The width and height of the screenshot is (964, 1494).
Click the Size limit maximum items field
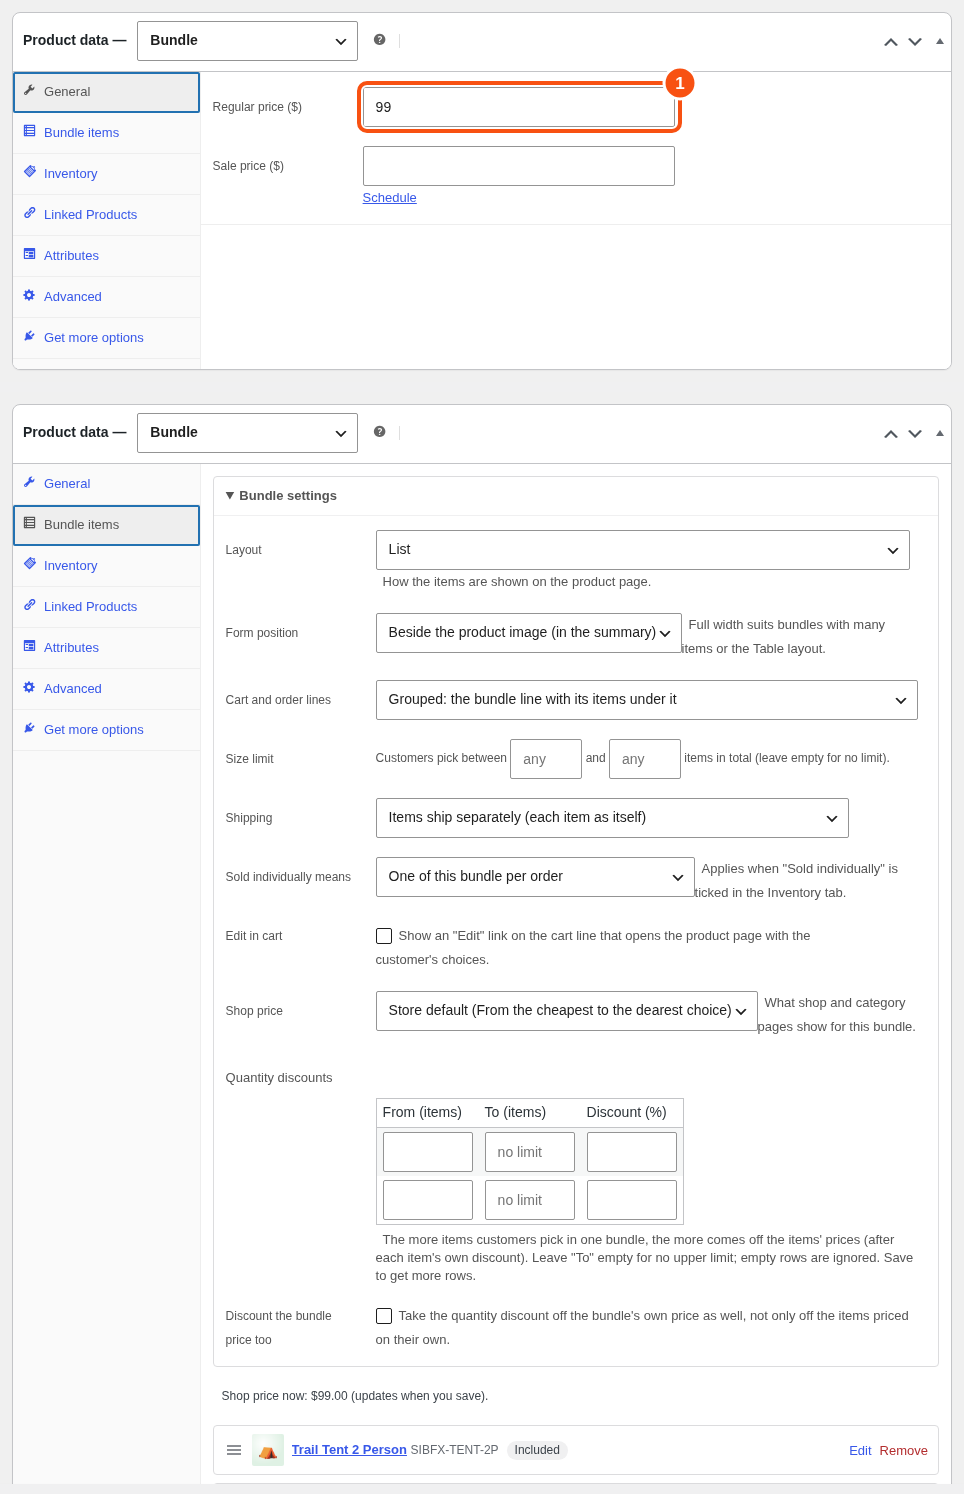(645, 759)
